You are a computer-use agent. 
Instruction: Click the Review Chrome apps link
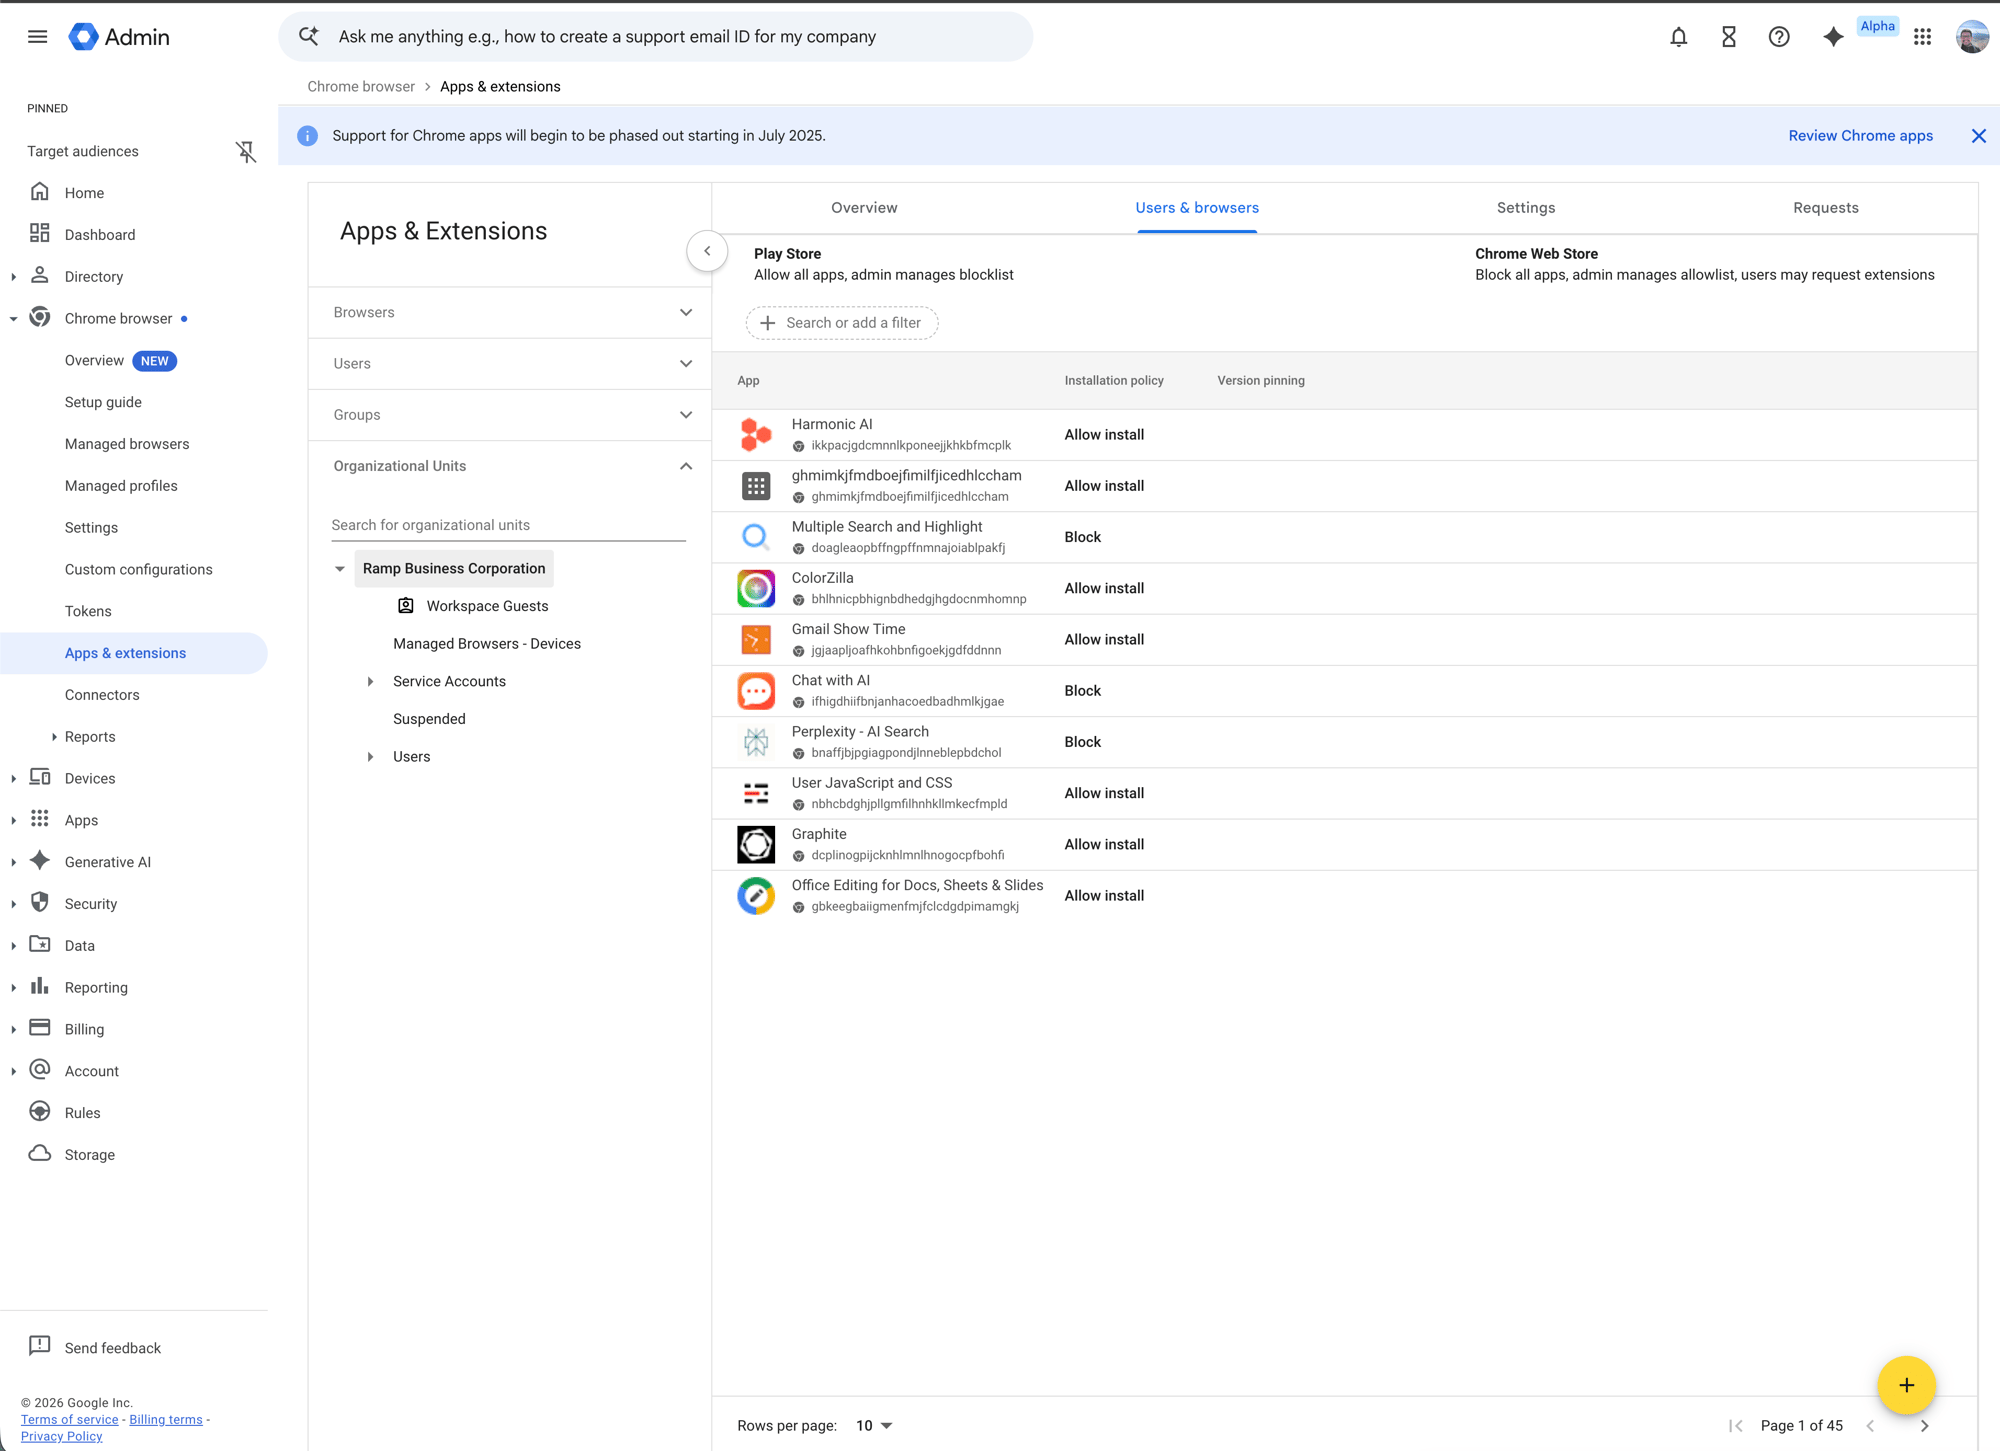tap(1860, 136)
